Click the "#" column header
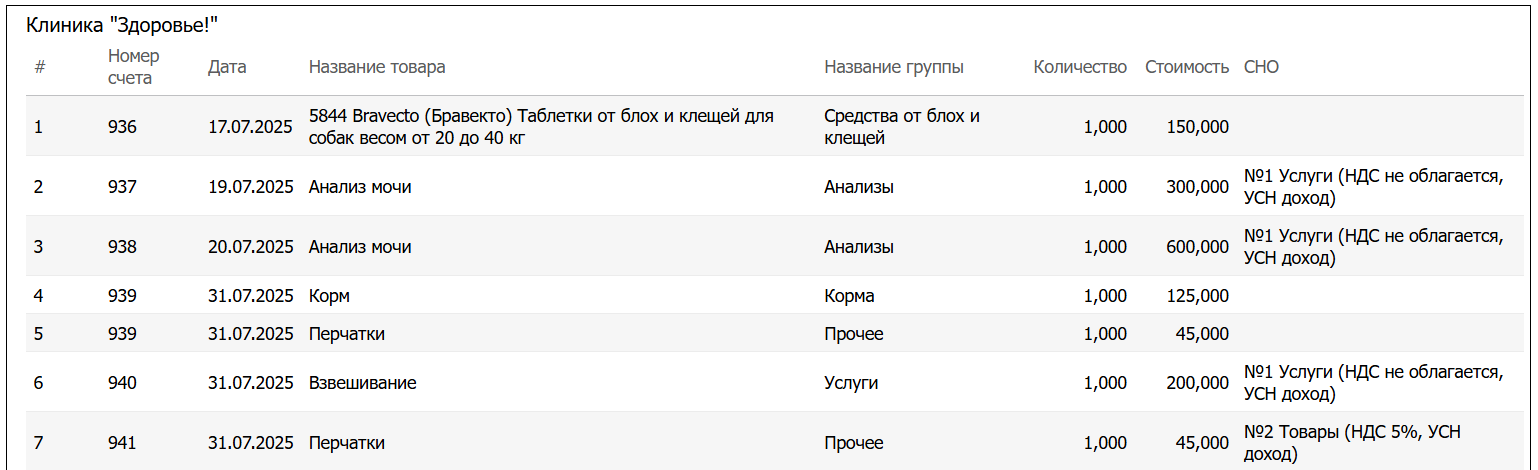The height and width of the screenshot is (470, 1538). (40, 67)
